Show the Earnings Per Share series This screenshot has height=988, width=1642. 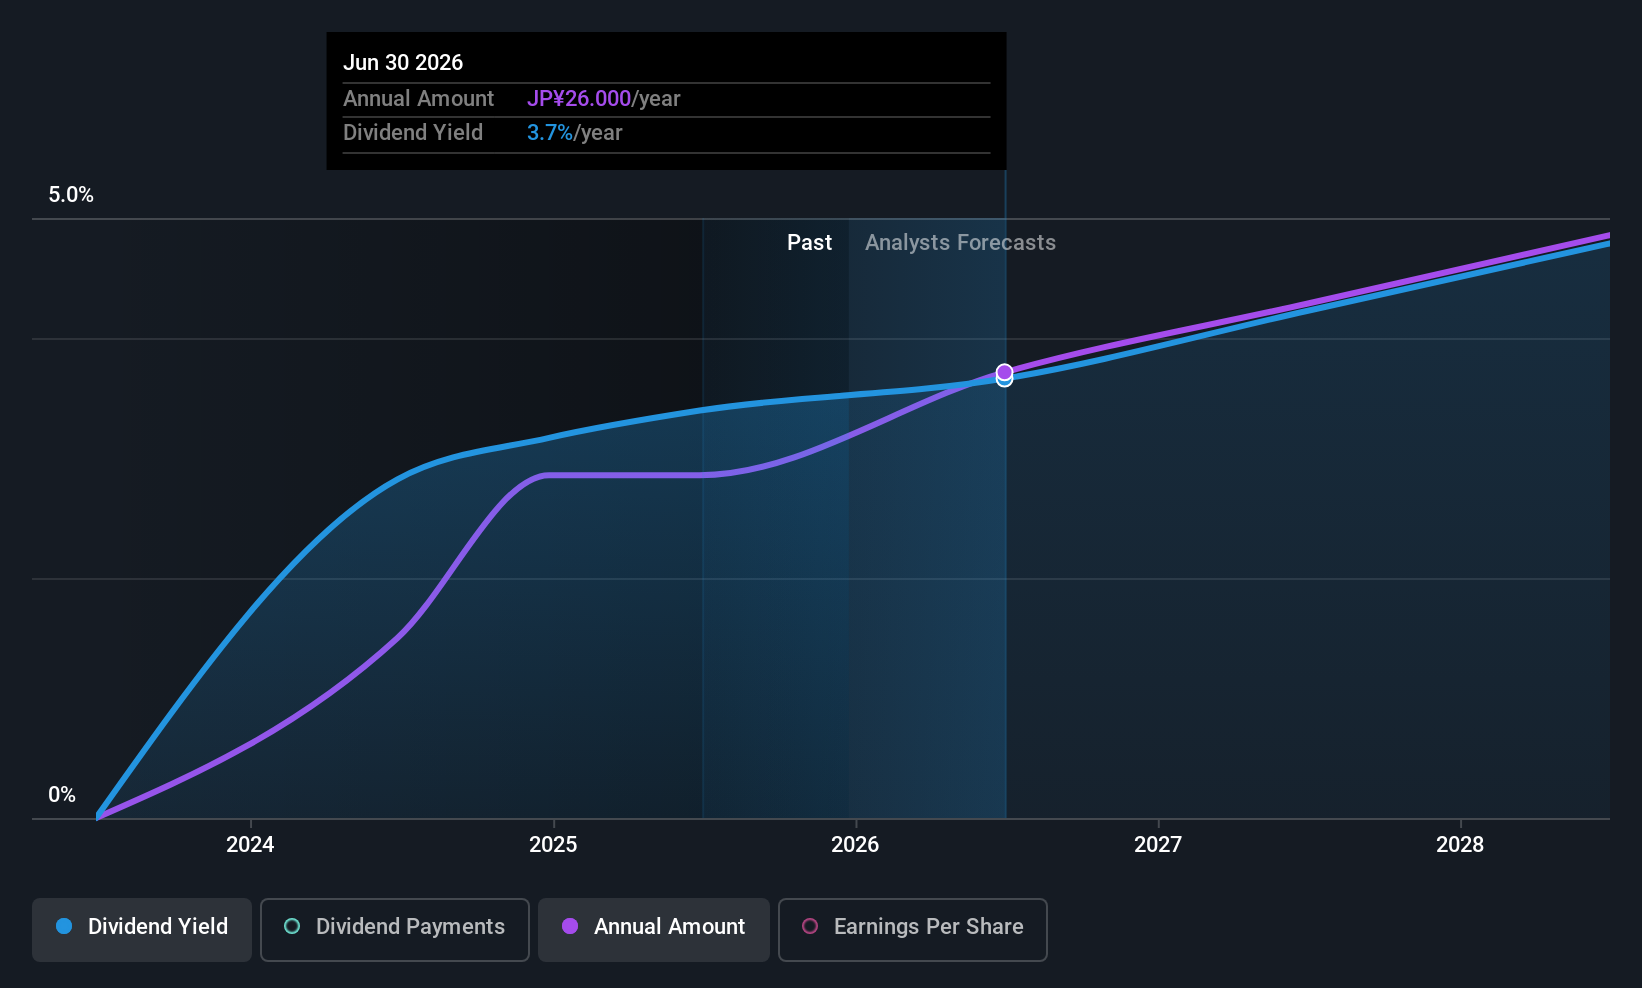(912, 929)
